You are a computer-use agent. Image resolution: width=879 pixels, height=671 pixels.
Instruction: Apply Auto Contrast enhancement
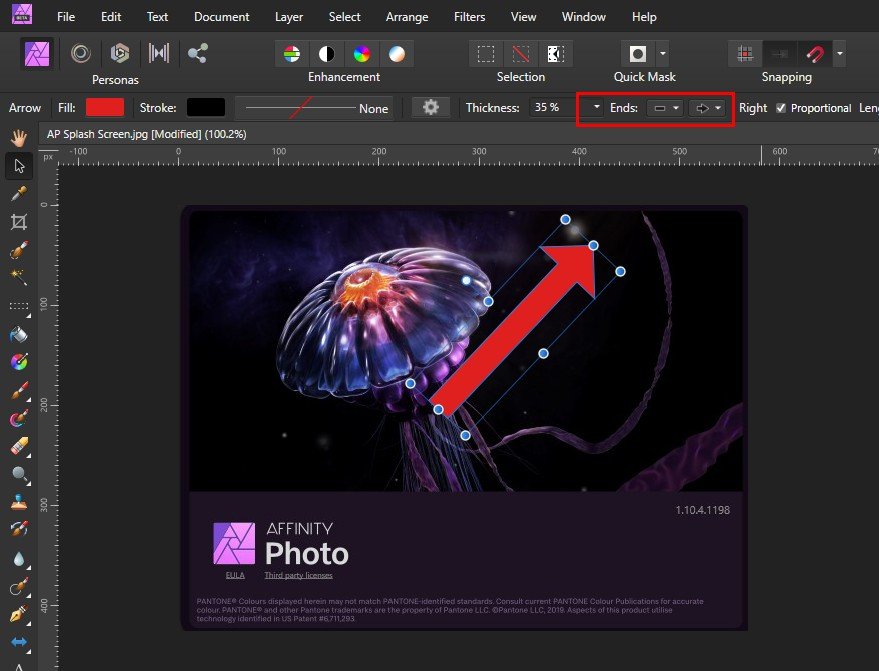point(326,54)
